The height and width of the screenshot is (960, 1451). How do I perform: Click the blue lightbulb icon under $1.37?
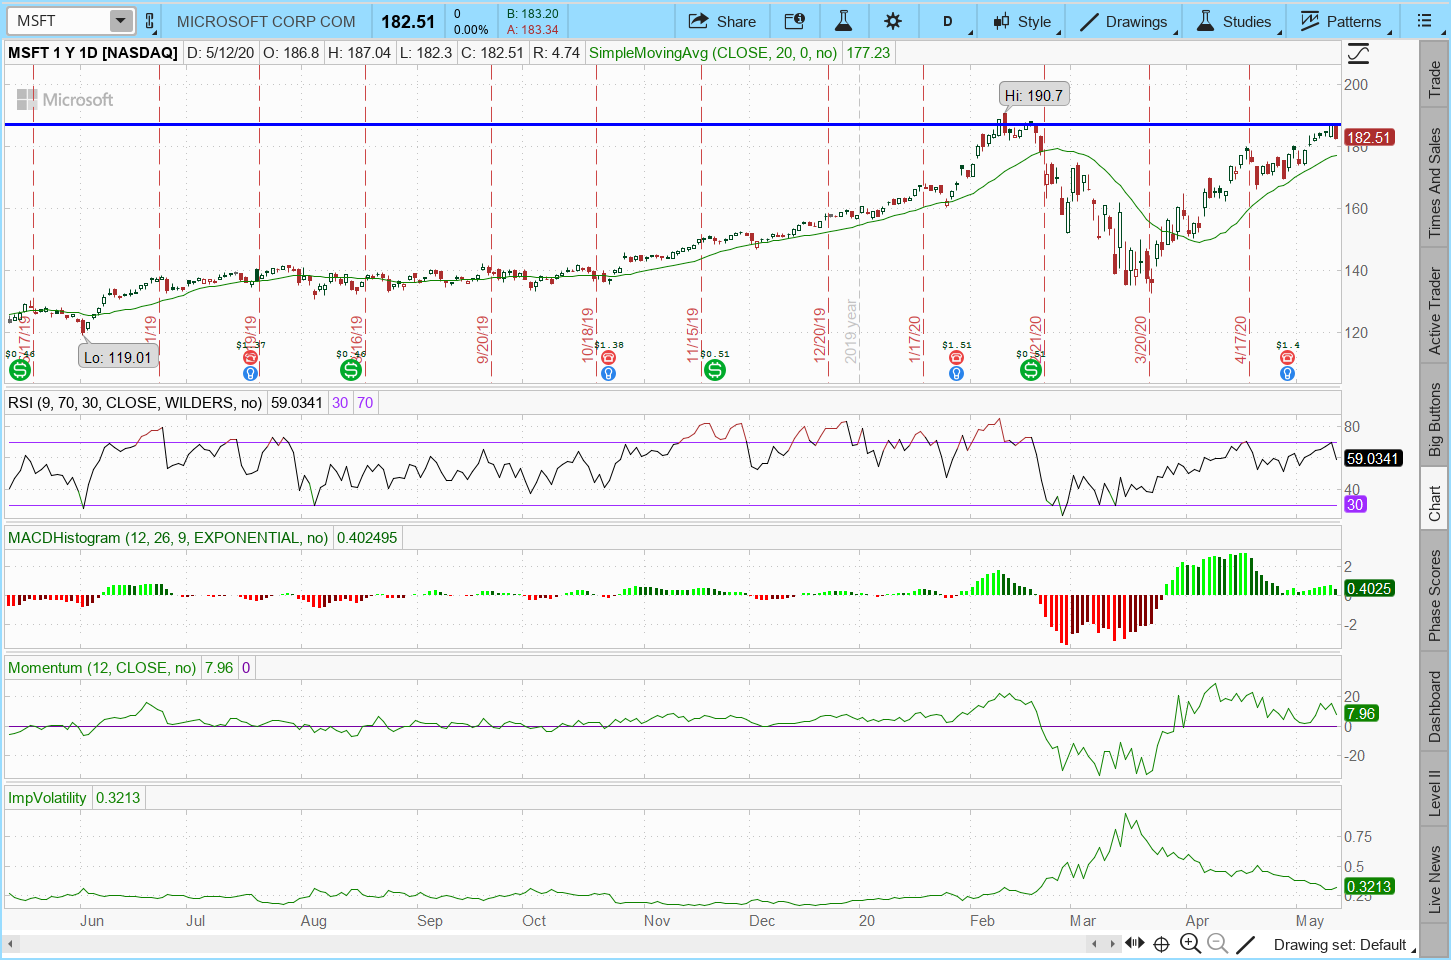click(x=250, y=373)
